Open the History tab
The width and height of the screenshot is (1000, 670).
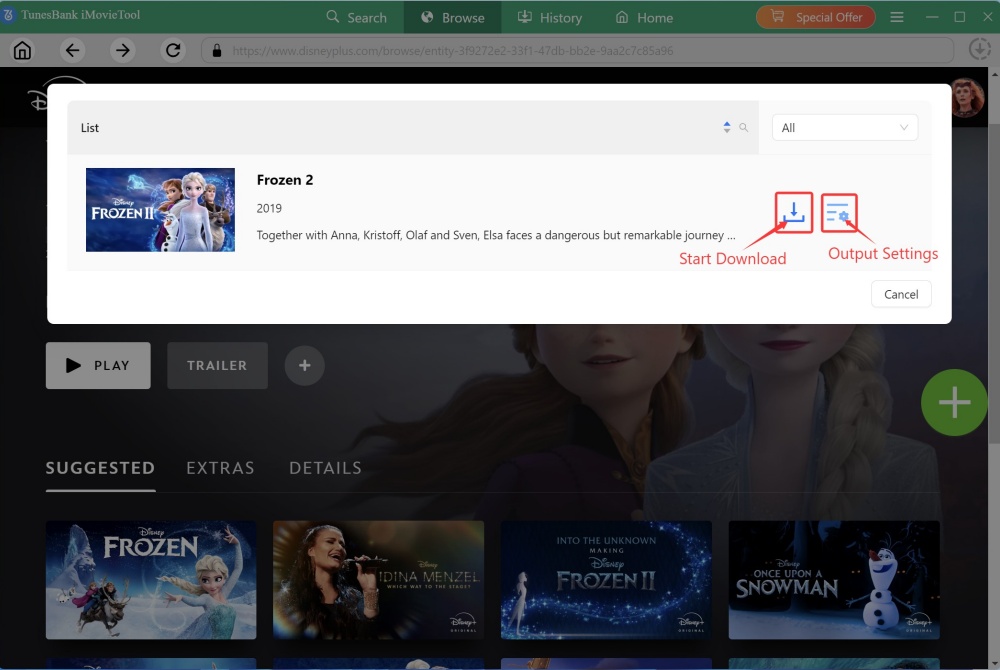pyautogui.click(x=549, y=17)
